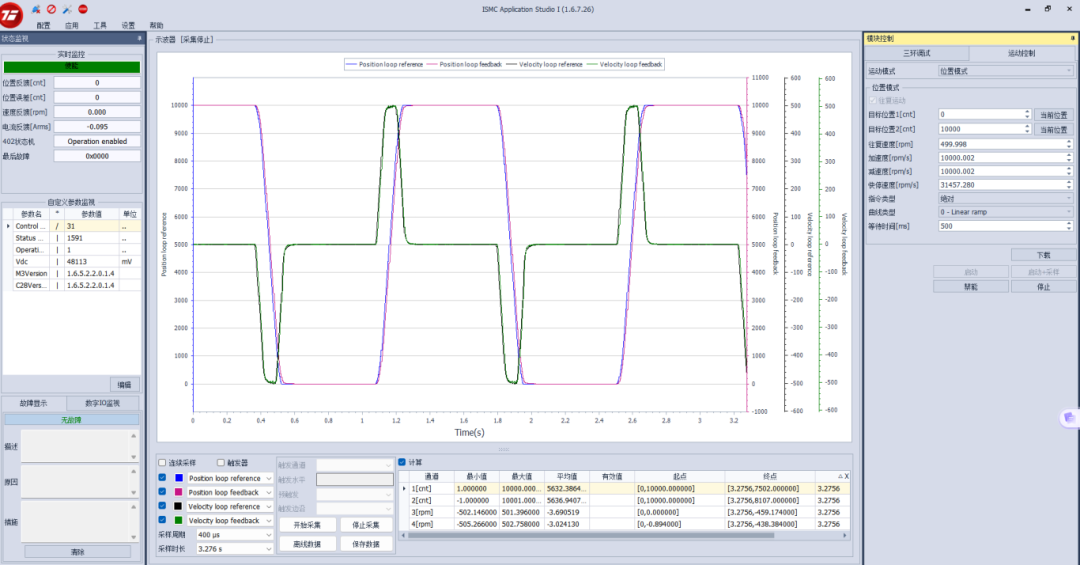Viewport: 1080px width, 565px height.
Task: Click the sort arrow in calculation table header
Action: (x=840, y=476)
